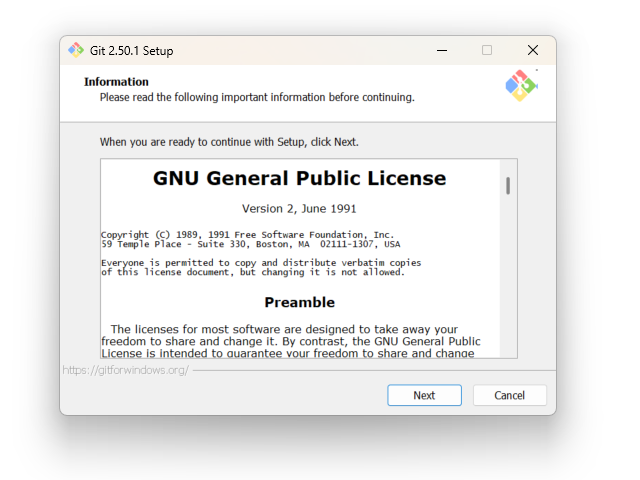This screenshot has height=480, width=640.
Task: Close the Git Setup window
Action: pos(533,50)
